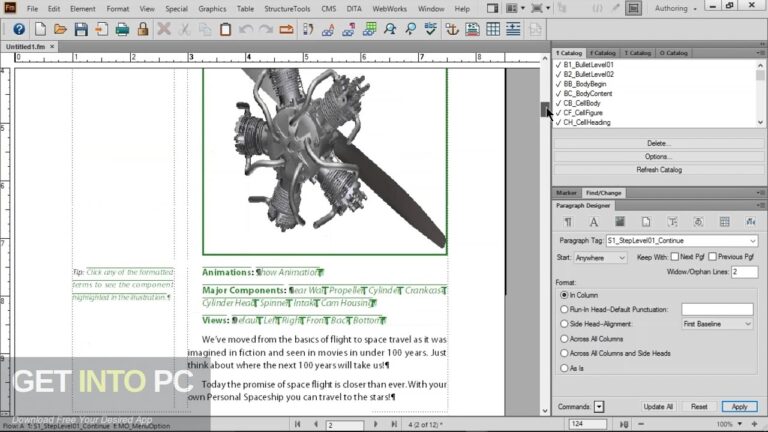
Task: Open the File menu
Action: tap(32, 9)
